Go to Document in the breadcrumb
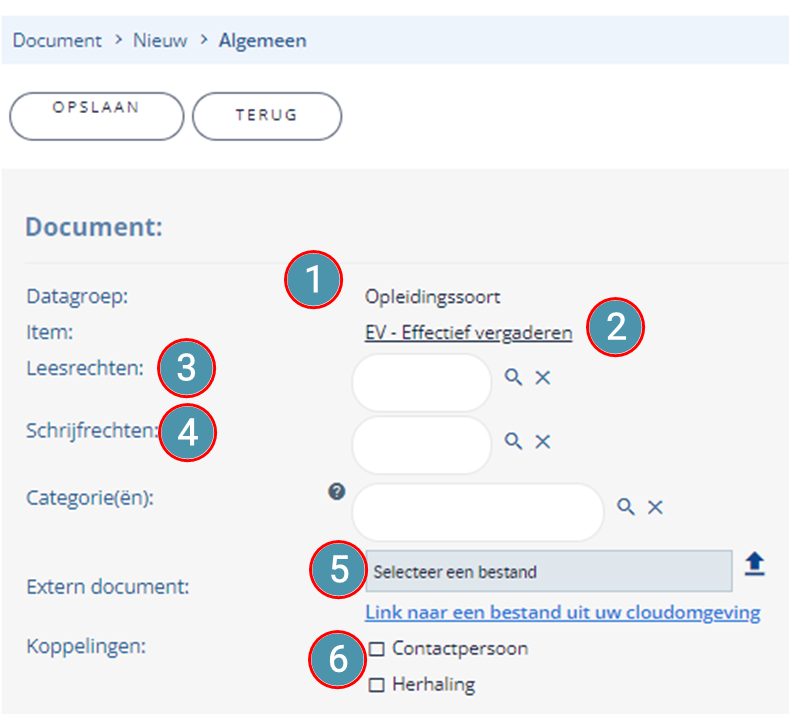The height and width of the screenshot is (714, 789). coord(57,40)
